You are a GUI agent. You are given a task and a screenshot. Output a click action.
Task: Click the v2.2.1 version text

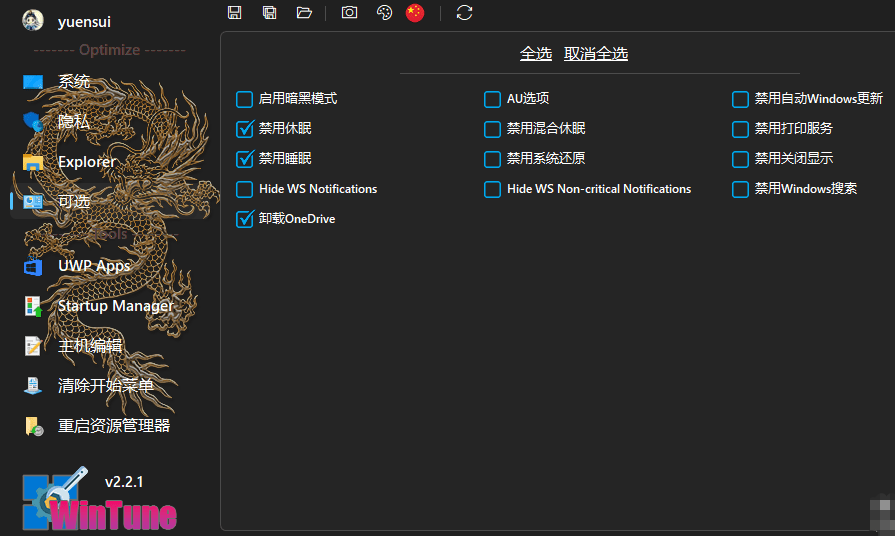(x=124, y=482)
